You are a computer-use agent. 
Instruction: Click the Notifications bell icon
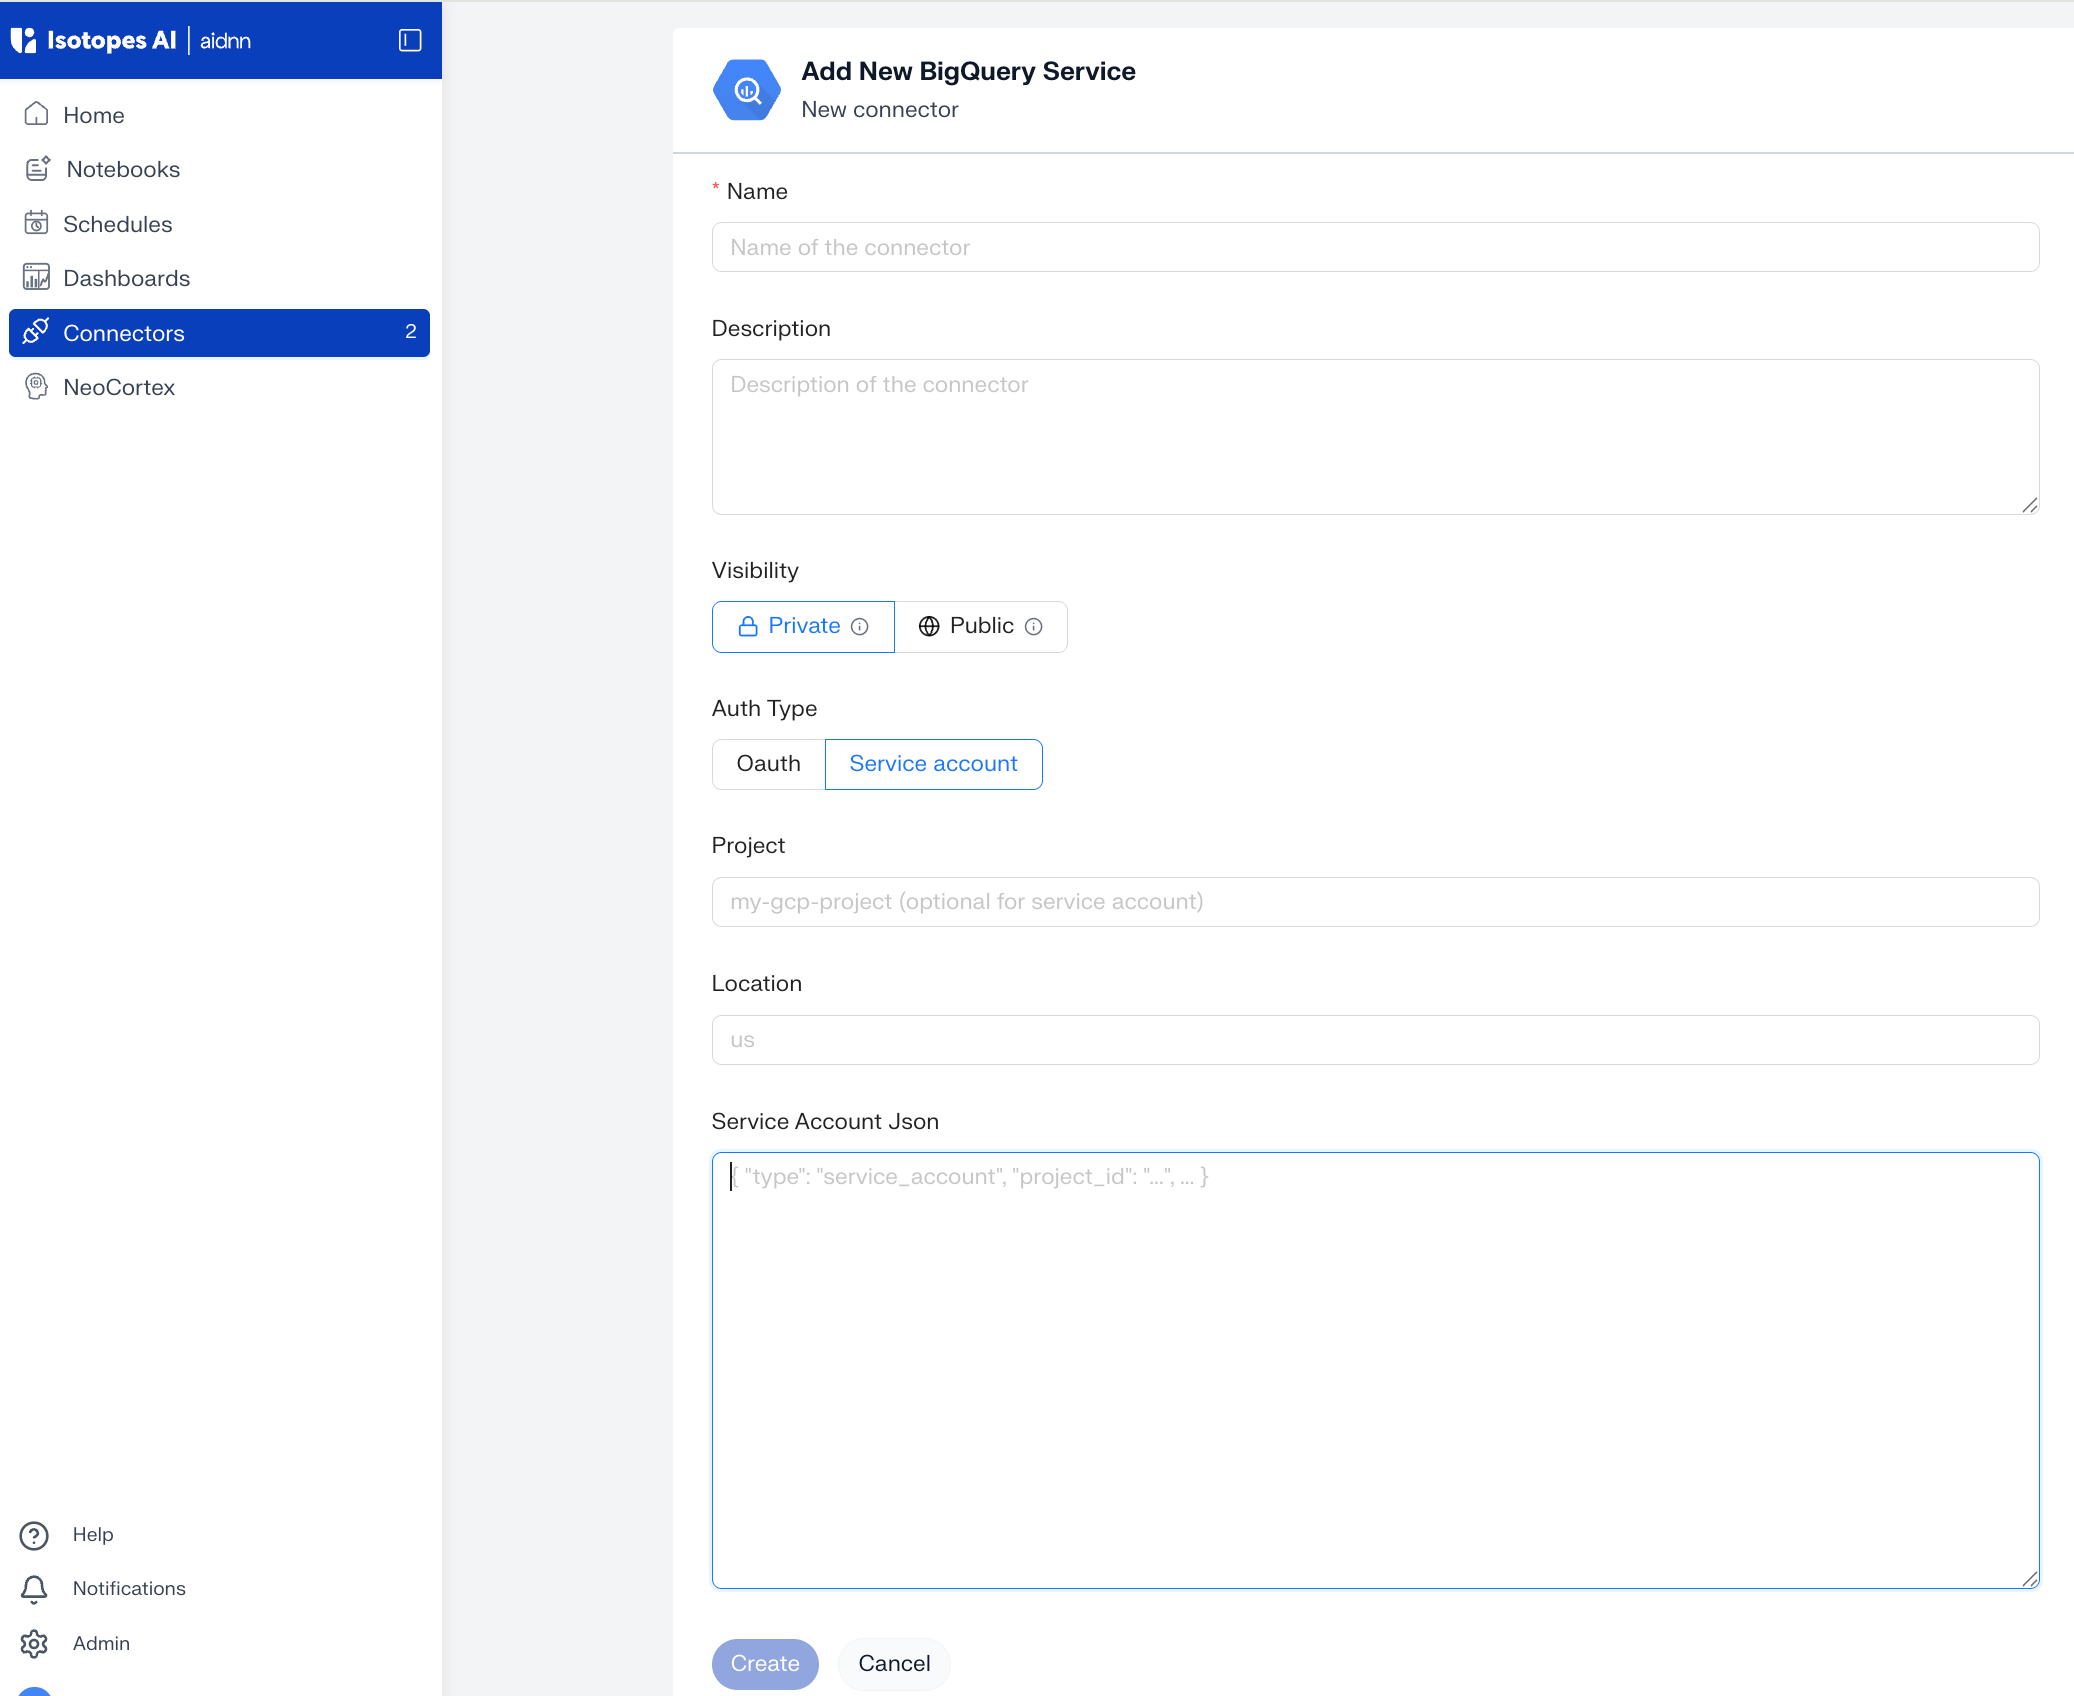point(34,1589)
